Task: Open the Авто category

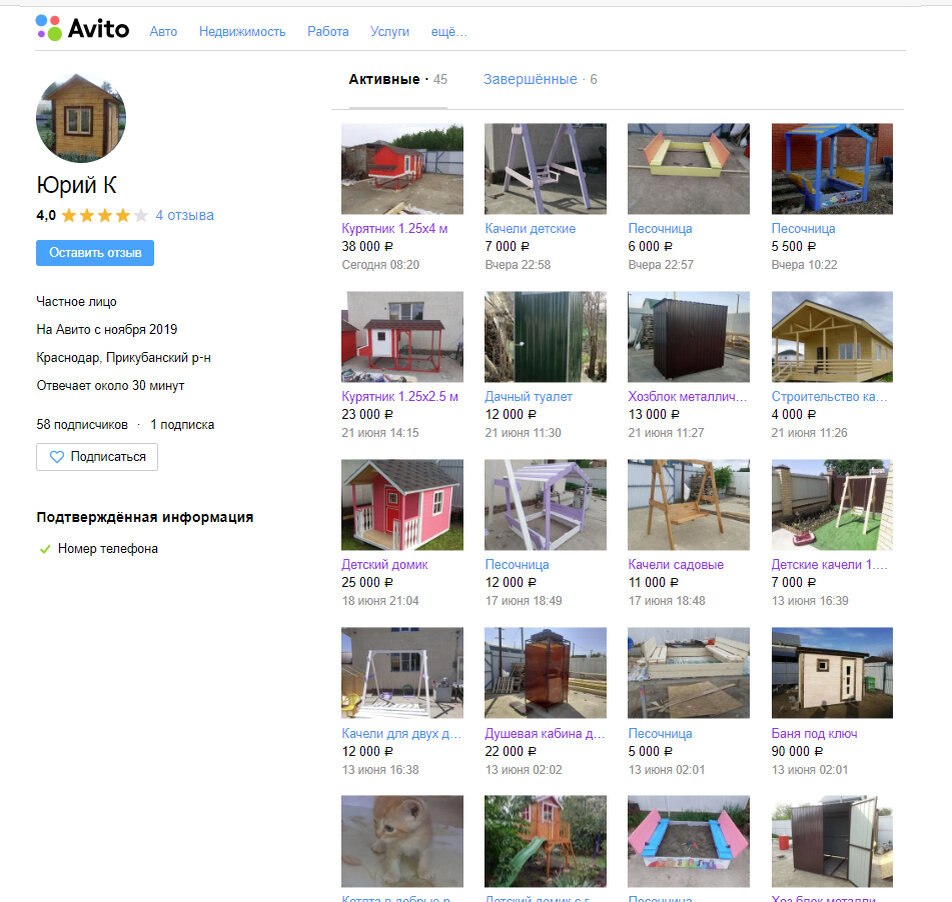Action: [x=163, y=32]
